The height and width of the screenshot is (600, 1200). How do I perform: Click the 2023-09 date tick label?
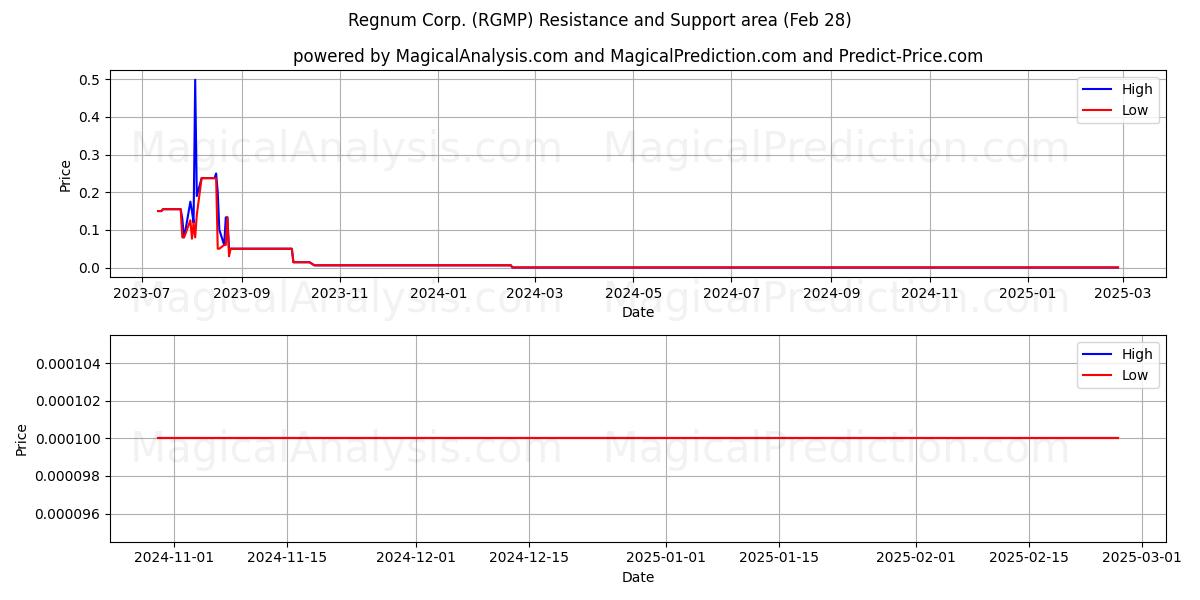point(242,293)
